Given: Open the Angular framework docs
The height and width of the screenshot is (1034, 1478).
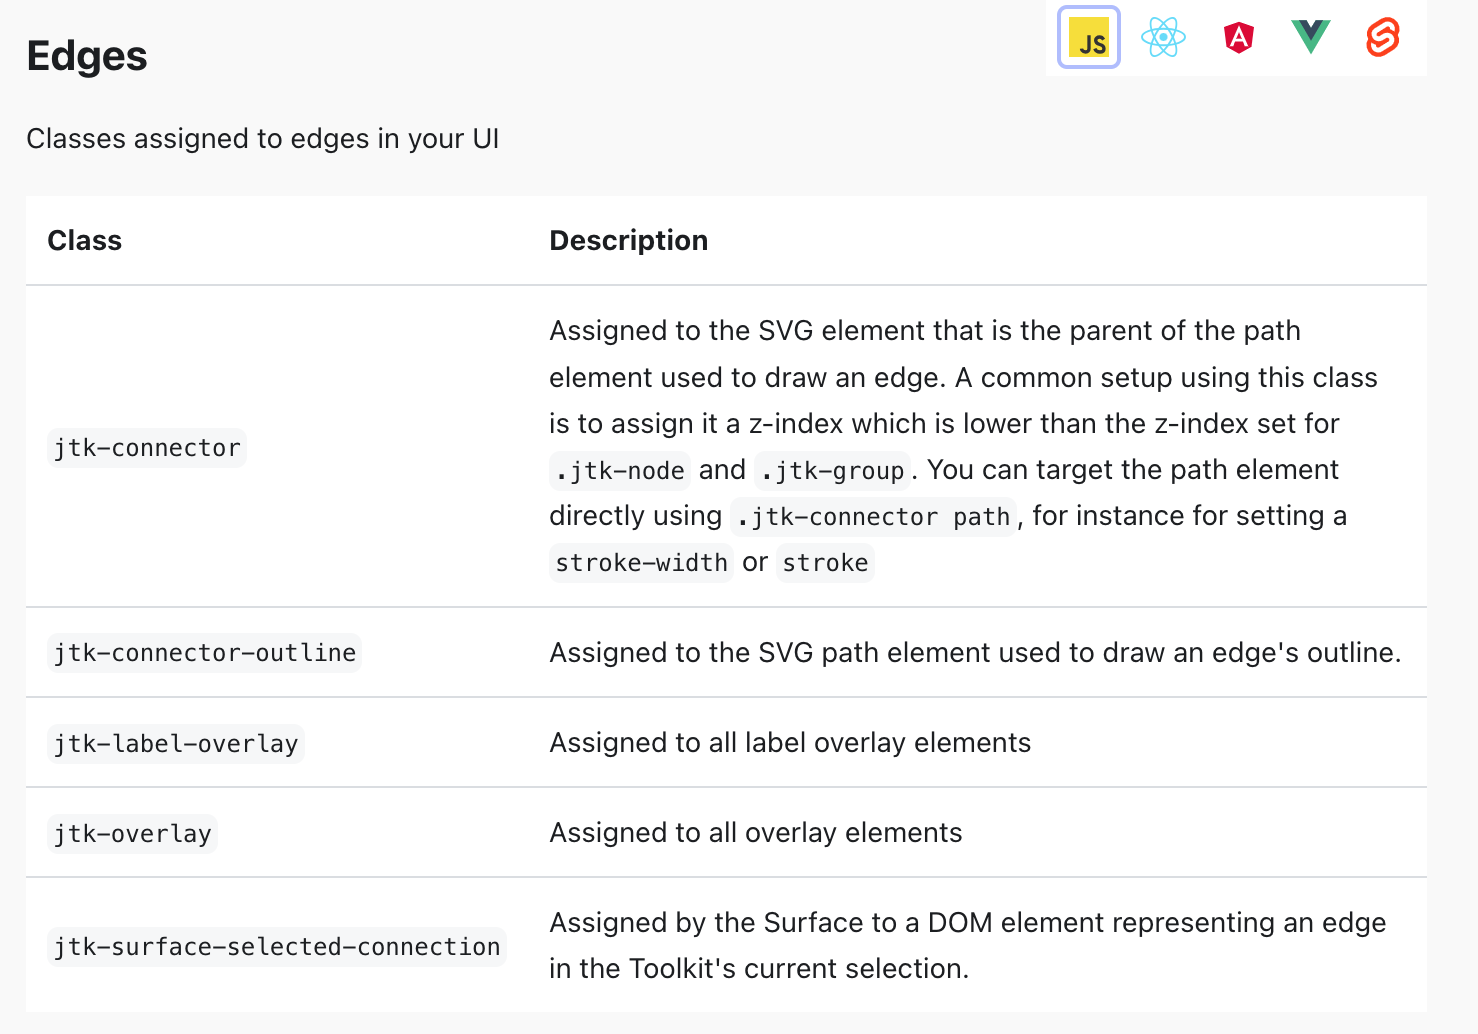Looking at the screenshot, I should tap(1238, 38).
